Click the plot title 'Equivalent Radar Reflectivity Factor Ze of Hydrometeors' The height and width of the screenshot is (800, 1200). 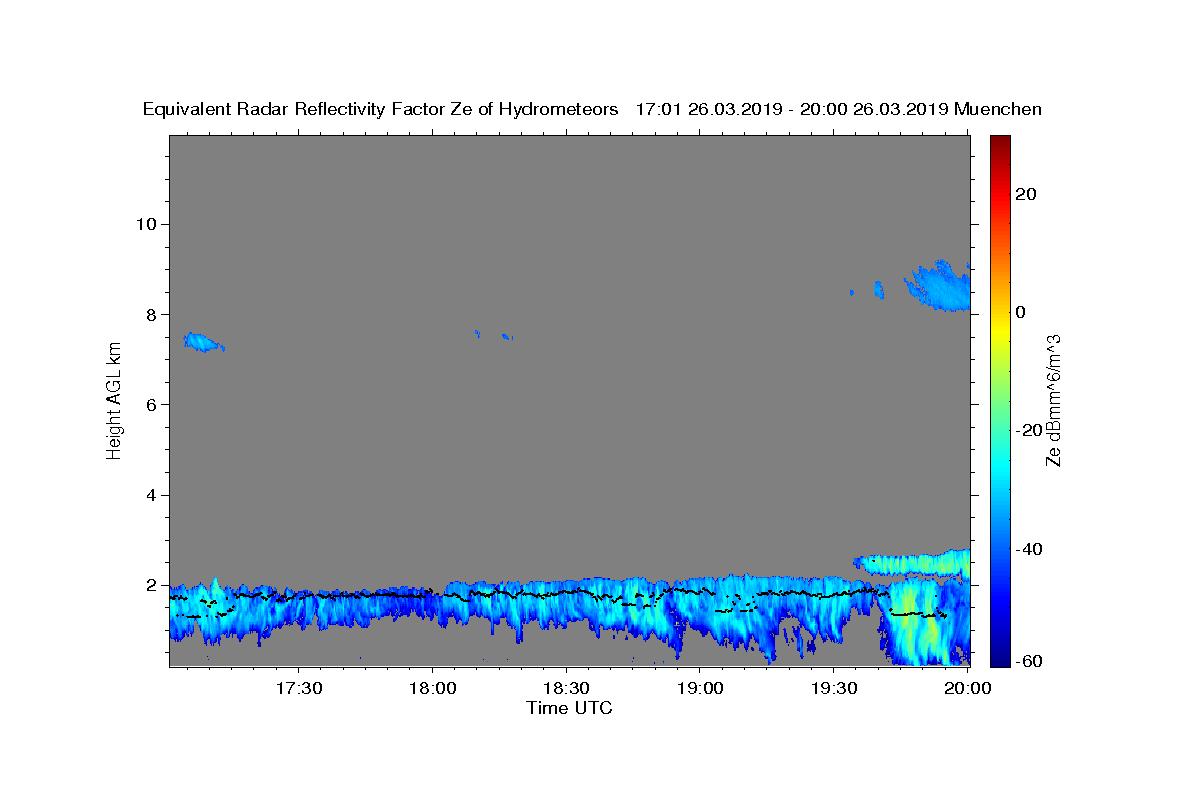[380, 110]
